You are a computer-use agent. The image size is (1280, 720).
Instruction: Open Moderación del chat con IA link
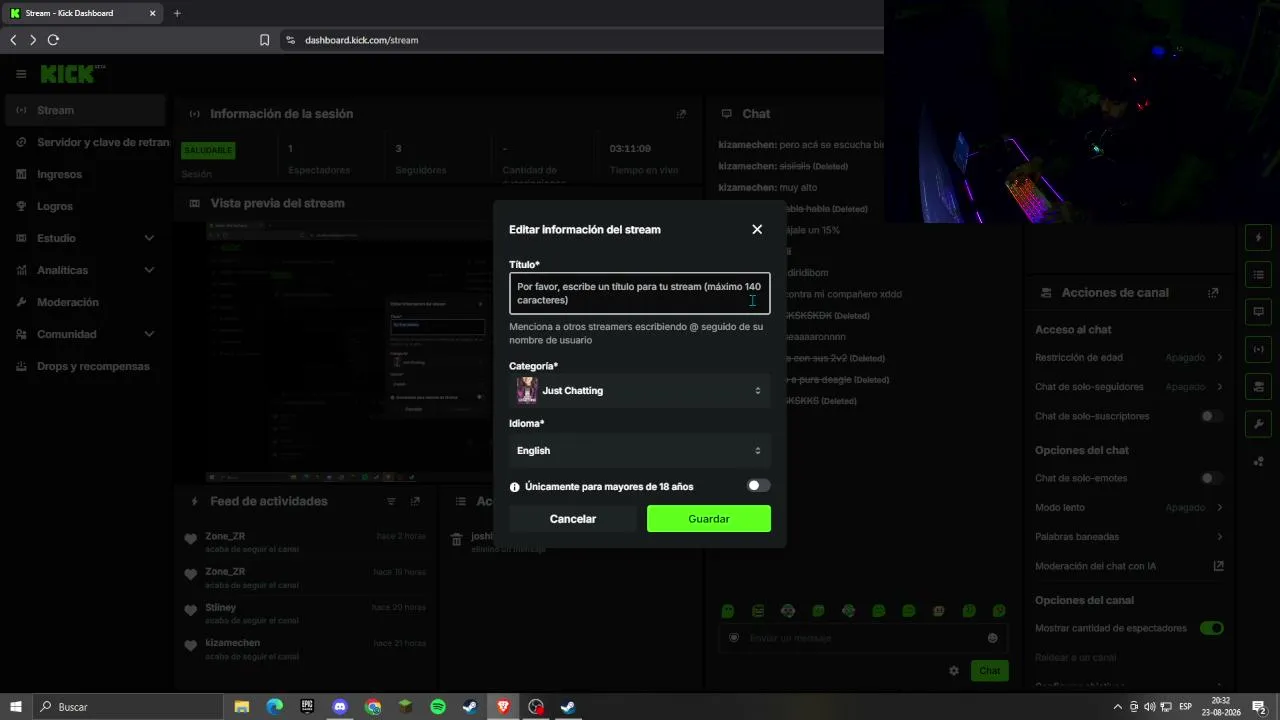tap(1129, 566)
